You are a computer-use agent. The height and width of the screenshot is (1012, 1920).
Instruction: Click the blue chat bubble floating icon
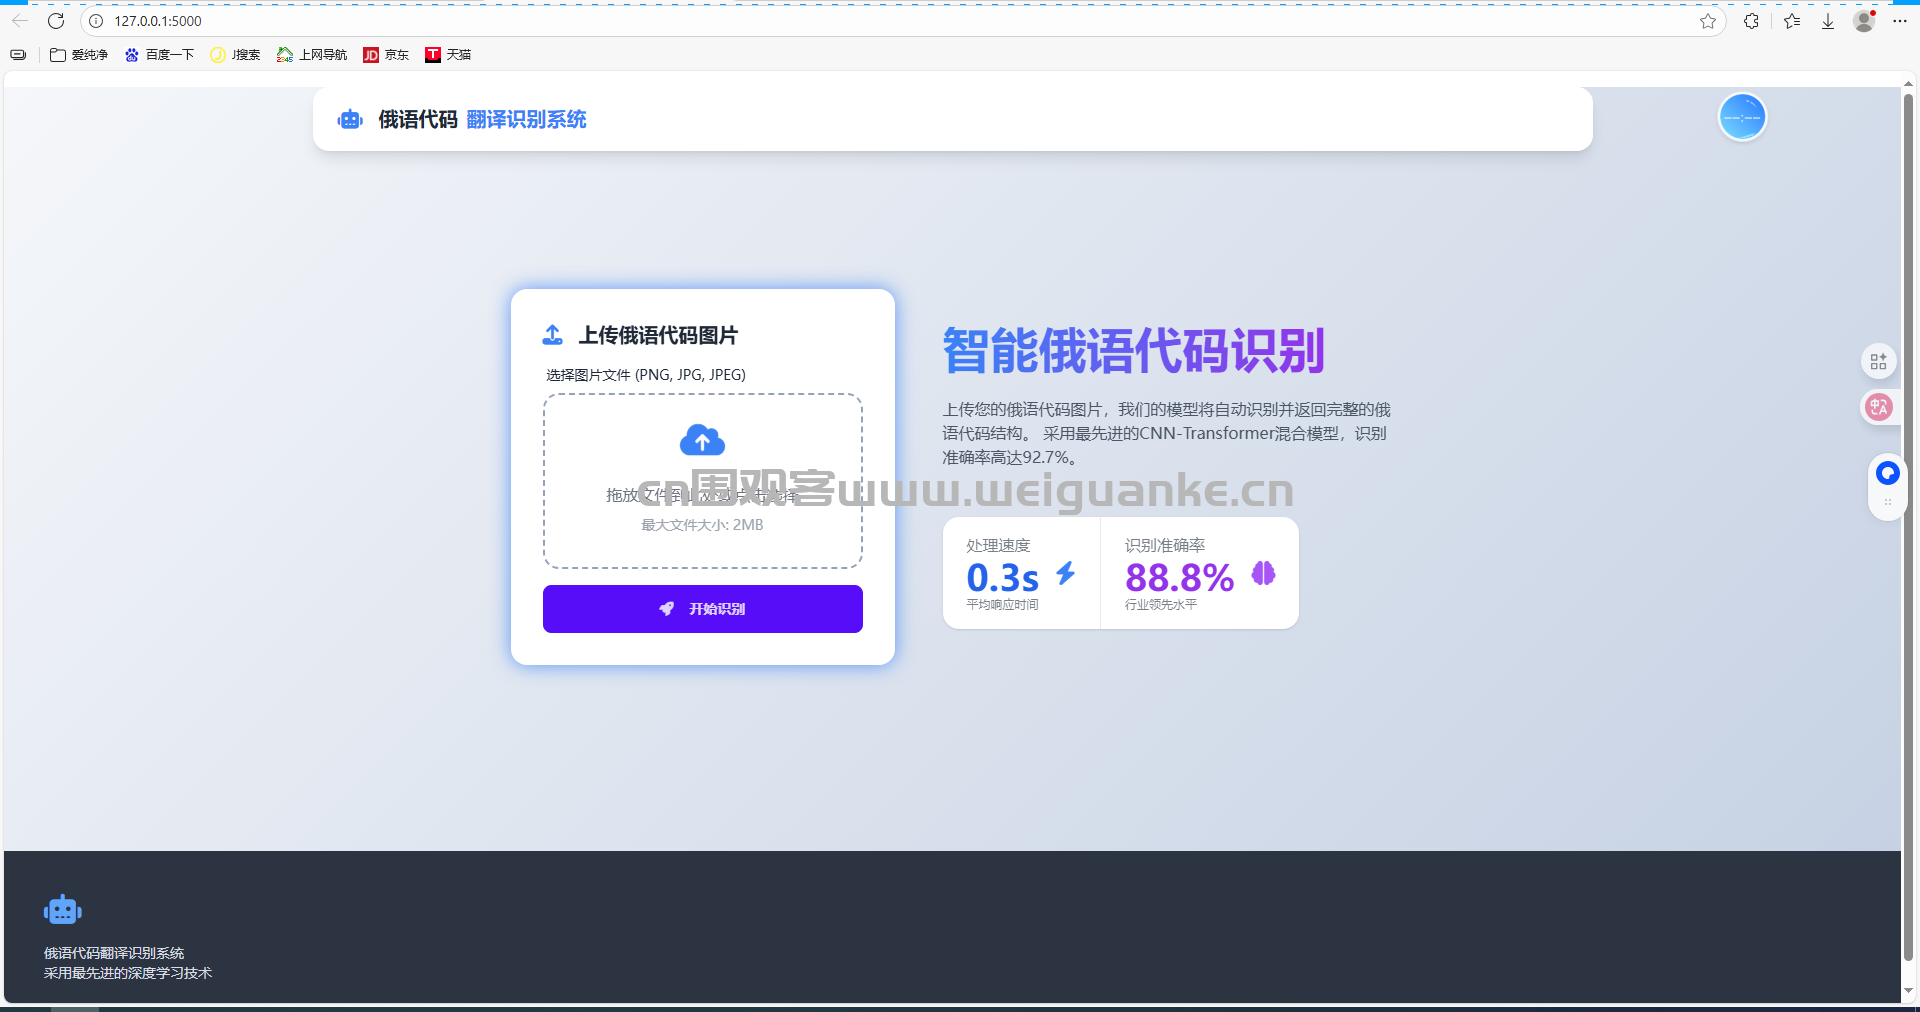(x=1887, y=473)
